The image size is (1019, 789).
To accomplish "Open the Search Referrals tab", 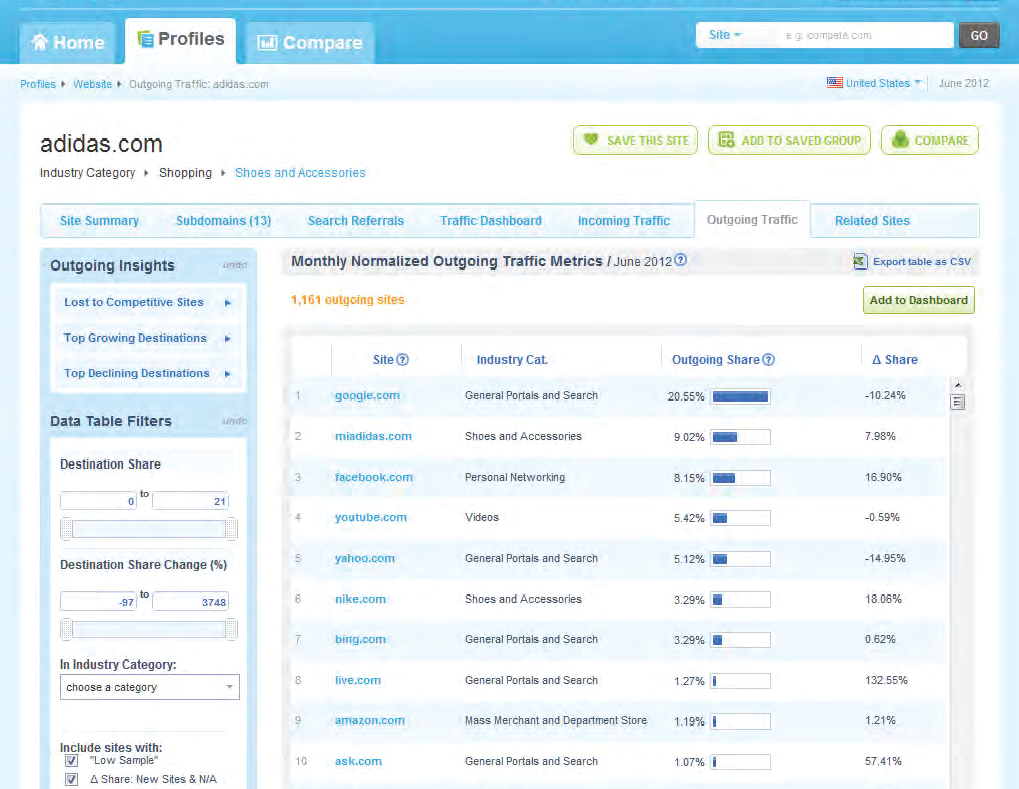I will coord(355,221).
